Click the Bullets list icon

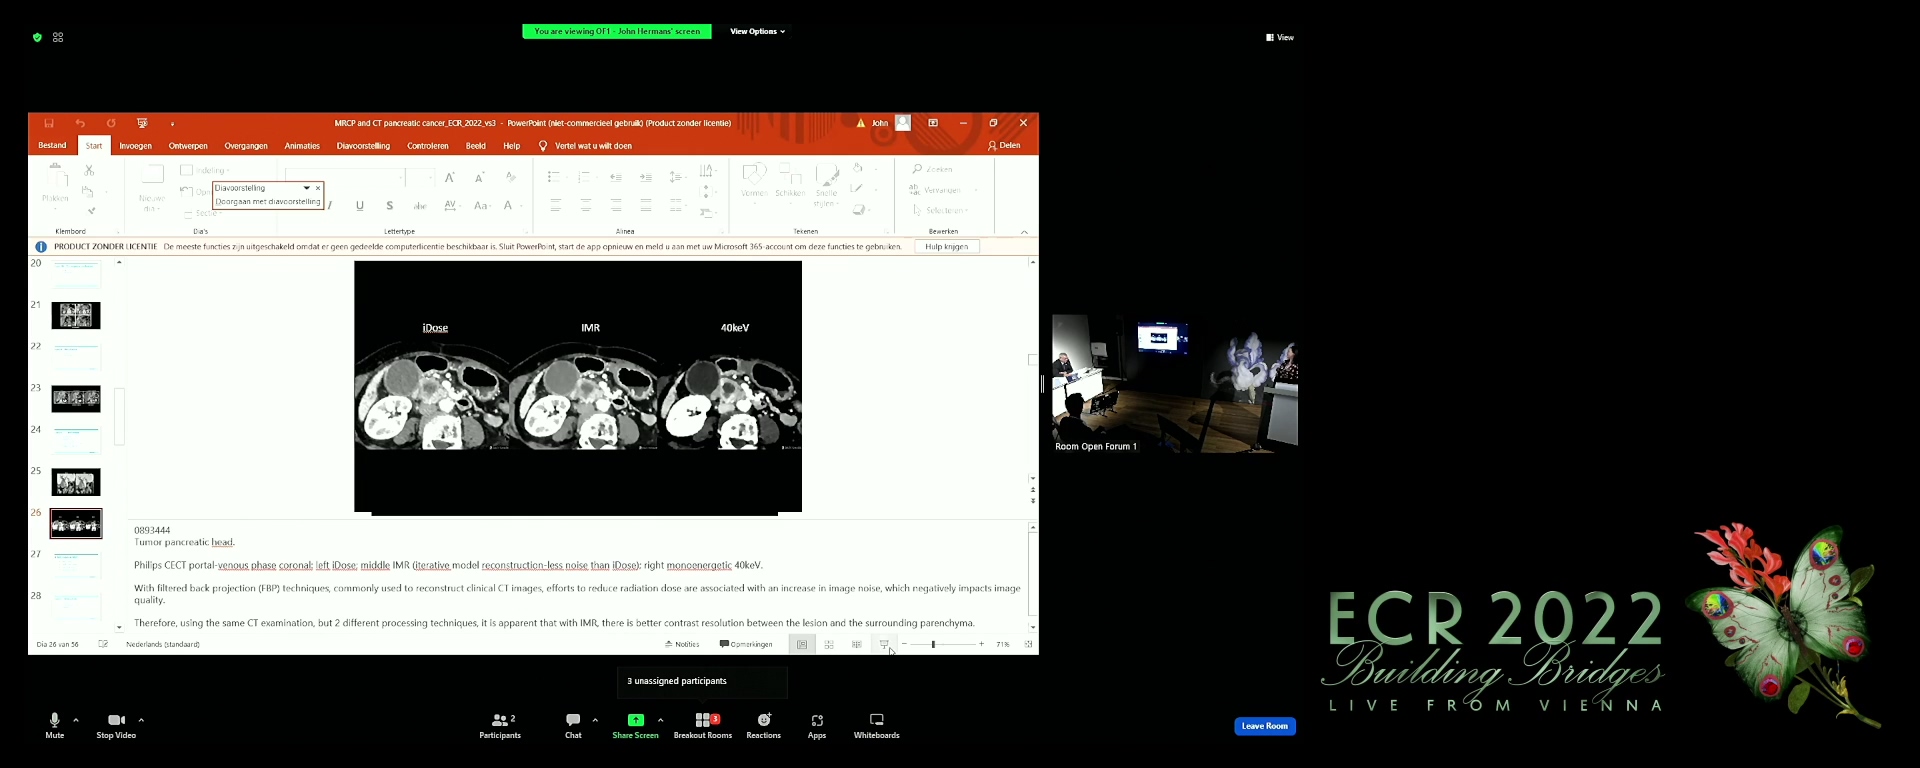555,177
